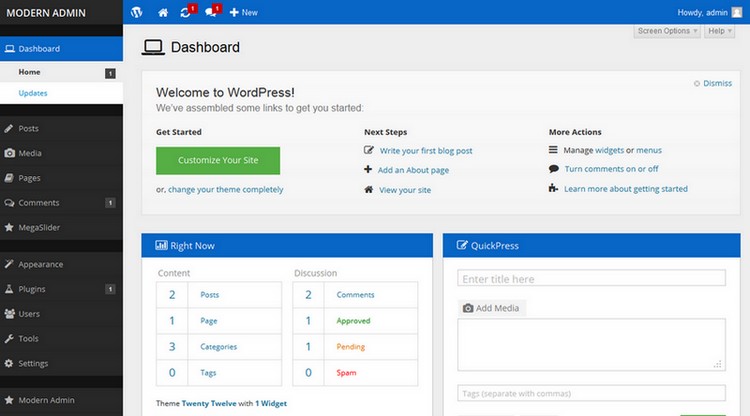
Task: Click the QuickPress edit icon
Action: pos(462,245)
